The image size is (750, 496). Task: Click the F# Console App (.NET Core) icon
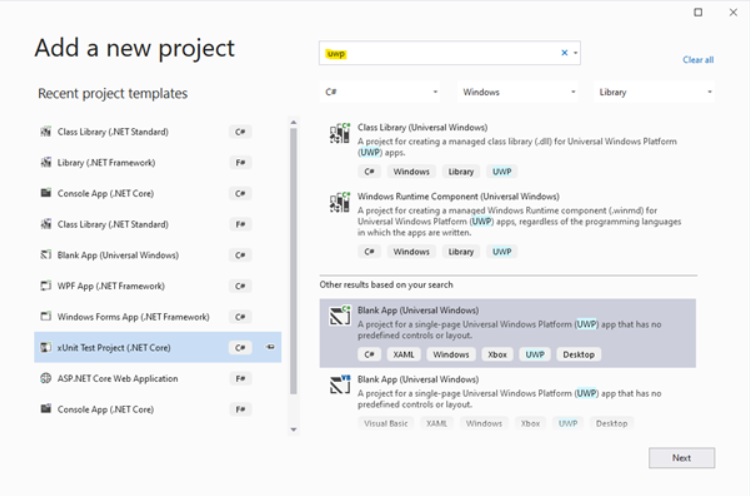46,409
